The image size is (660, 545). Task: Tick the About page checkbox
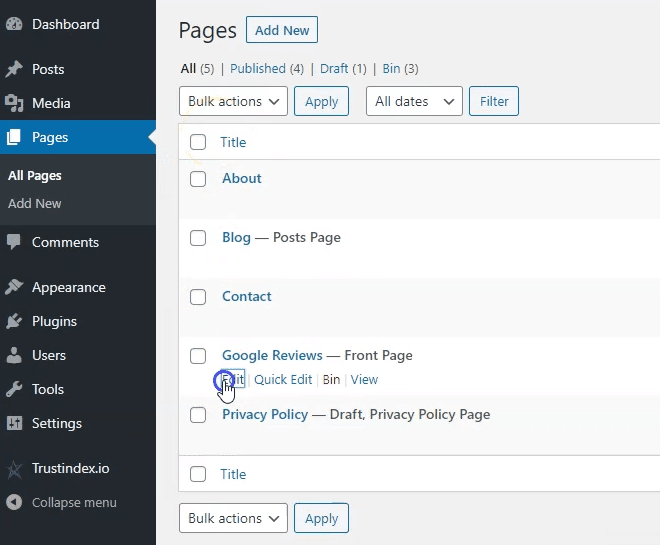[198, 179]
